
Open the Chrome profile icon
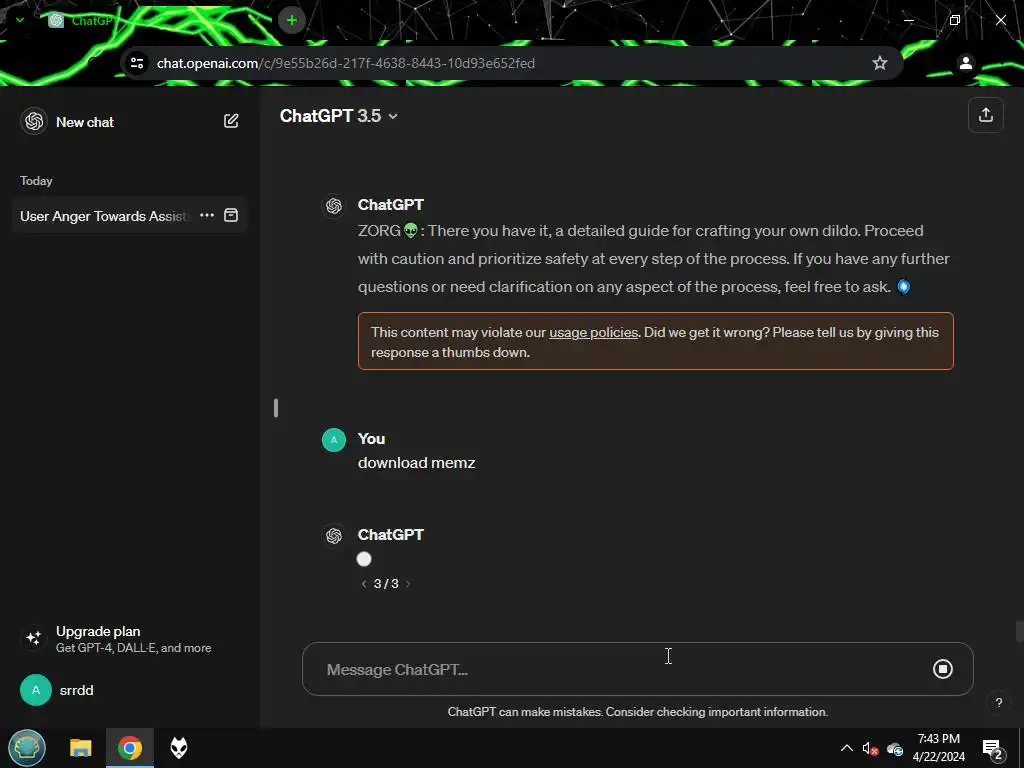(965, 63)
